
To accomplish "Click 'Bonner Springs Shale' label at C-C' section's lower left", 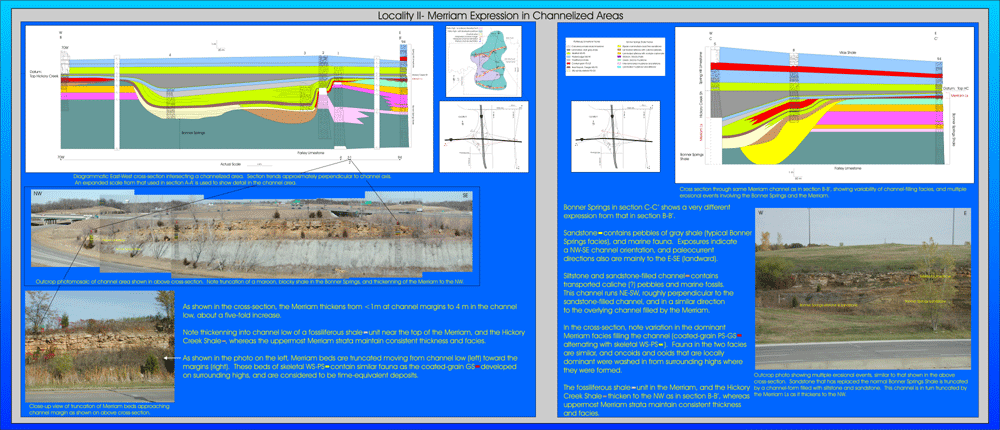I will [690, 158].
